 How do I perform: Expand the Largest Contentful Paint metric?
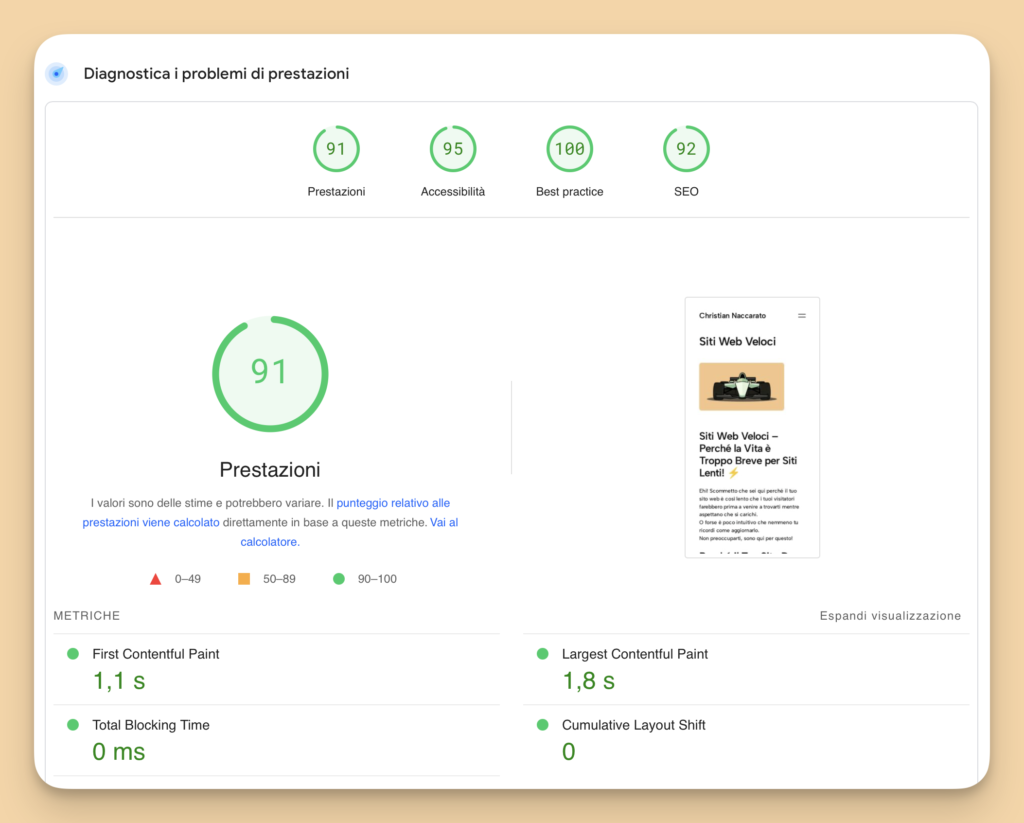click(634, 654)
